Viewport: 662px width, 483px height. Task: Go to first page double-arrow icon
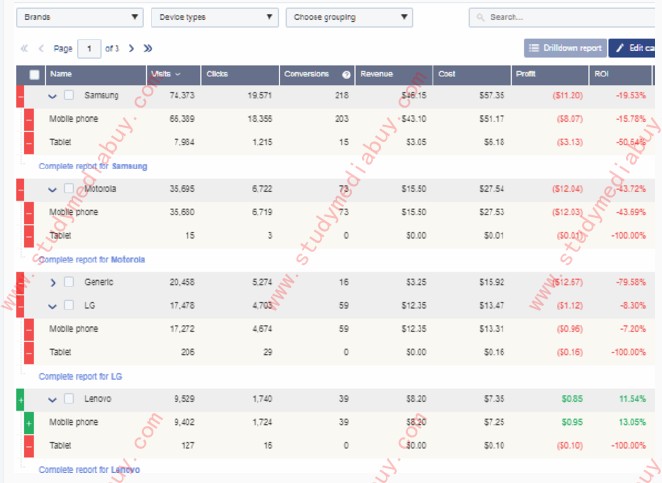24,49
